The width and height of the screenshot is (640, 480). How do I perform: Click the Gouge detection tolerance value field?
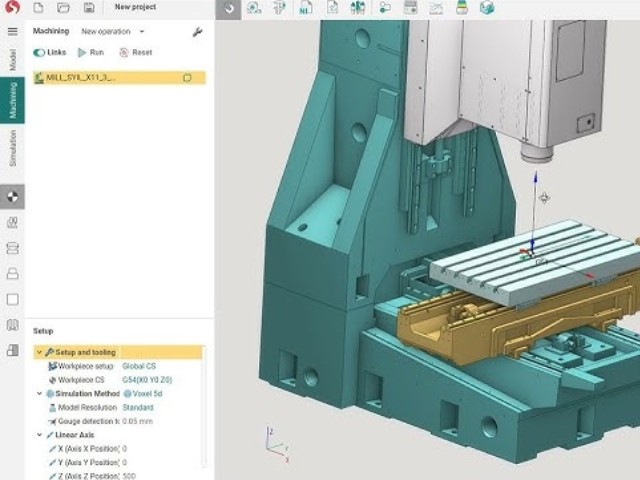[x=138, y=421]
